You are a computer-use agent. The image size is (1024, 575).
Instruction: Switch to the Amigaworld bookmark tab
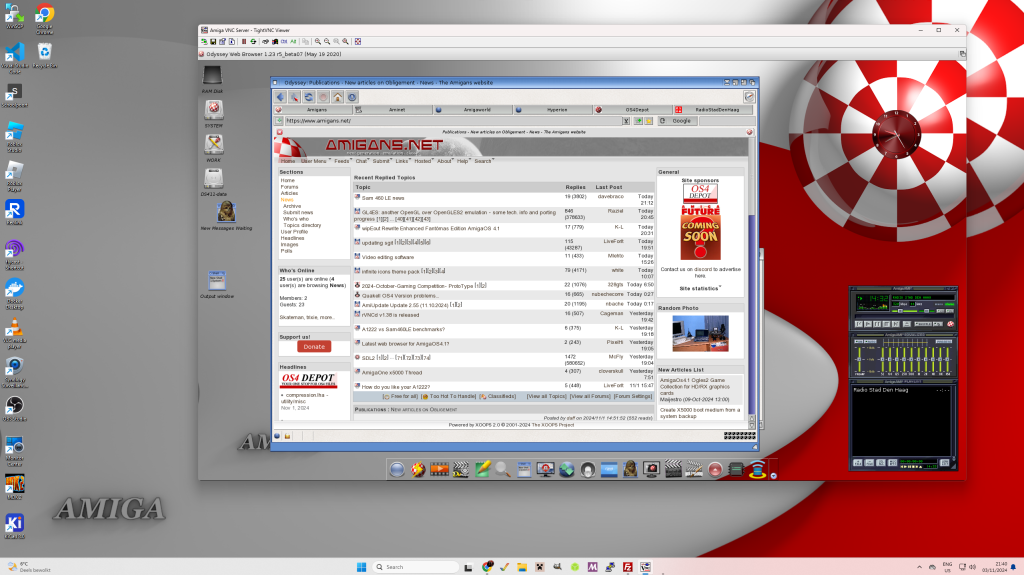click(473, 110)
